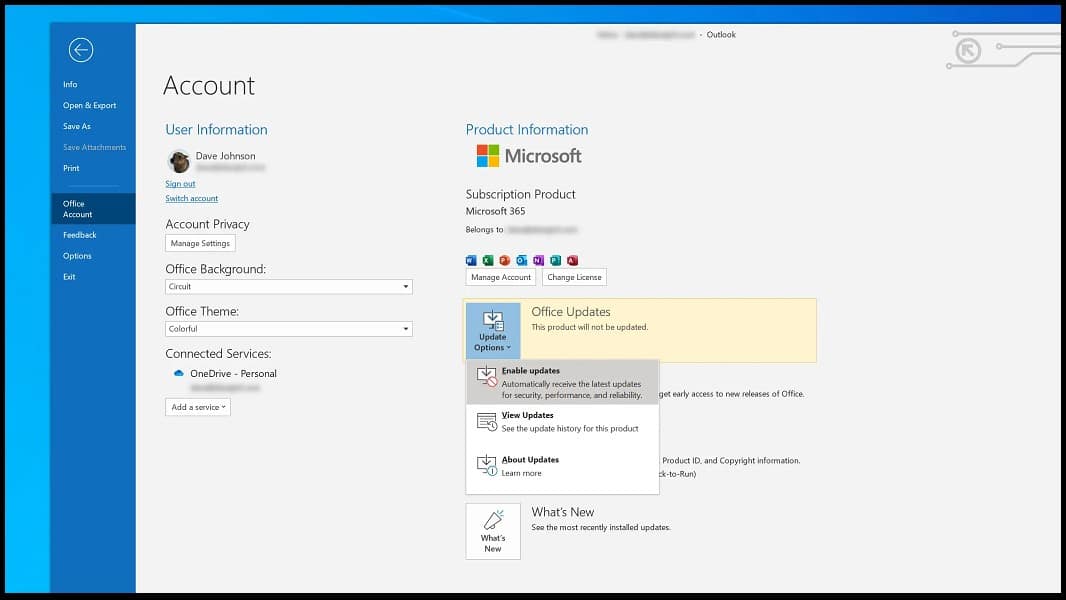This screenshot has height=600, width=1066.
Task: Click the PowerPoint app icon
Action: [504, 260]
